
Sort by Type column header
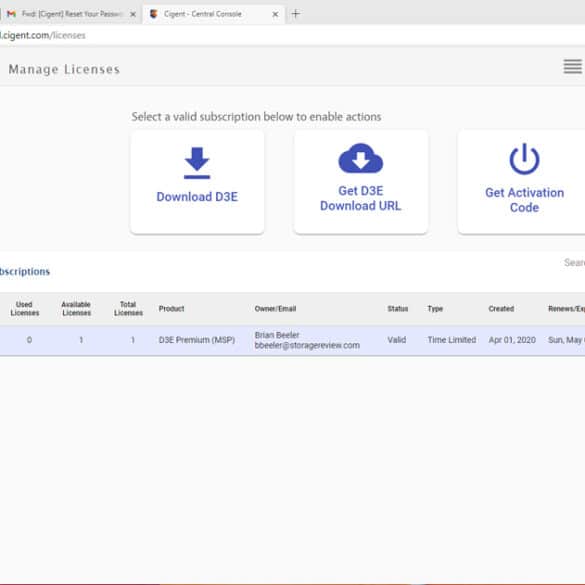coord(435,309)
